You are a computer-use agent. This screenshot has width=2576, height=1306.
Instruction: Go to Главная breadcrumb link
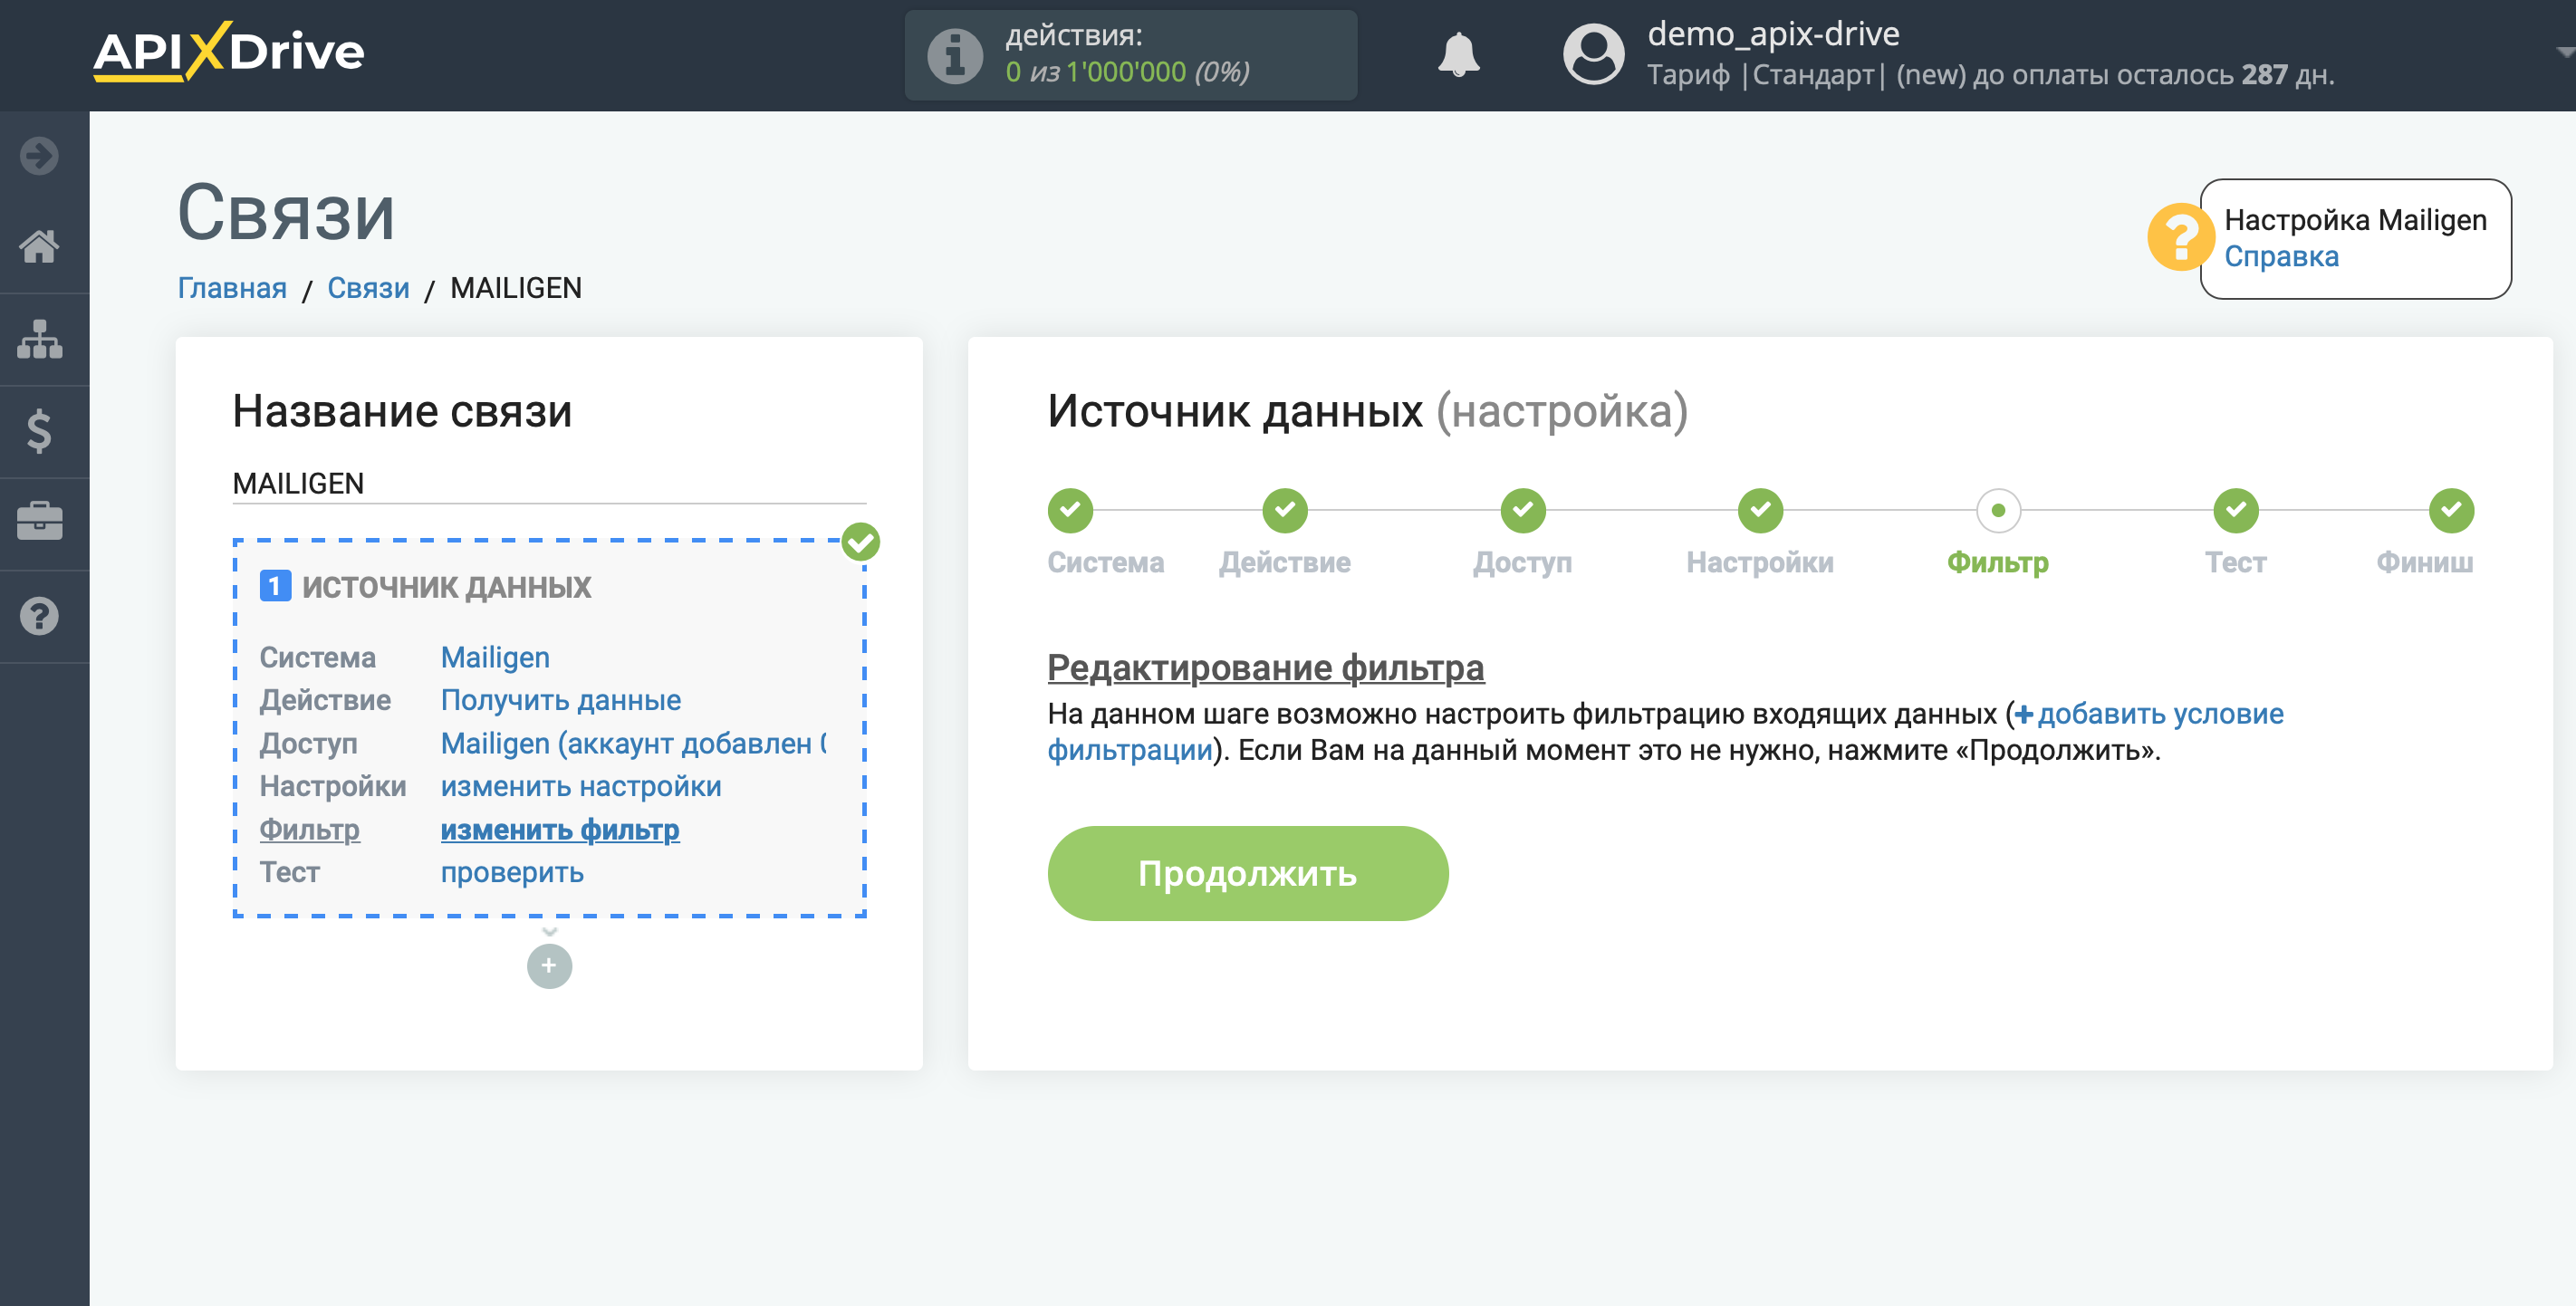232,288
